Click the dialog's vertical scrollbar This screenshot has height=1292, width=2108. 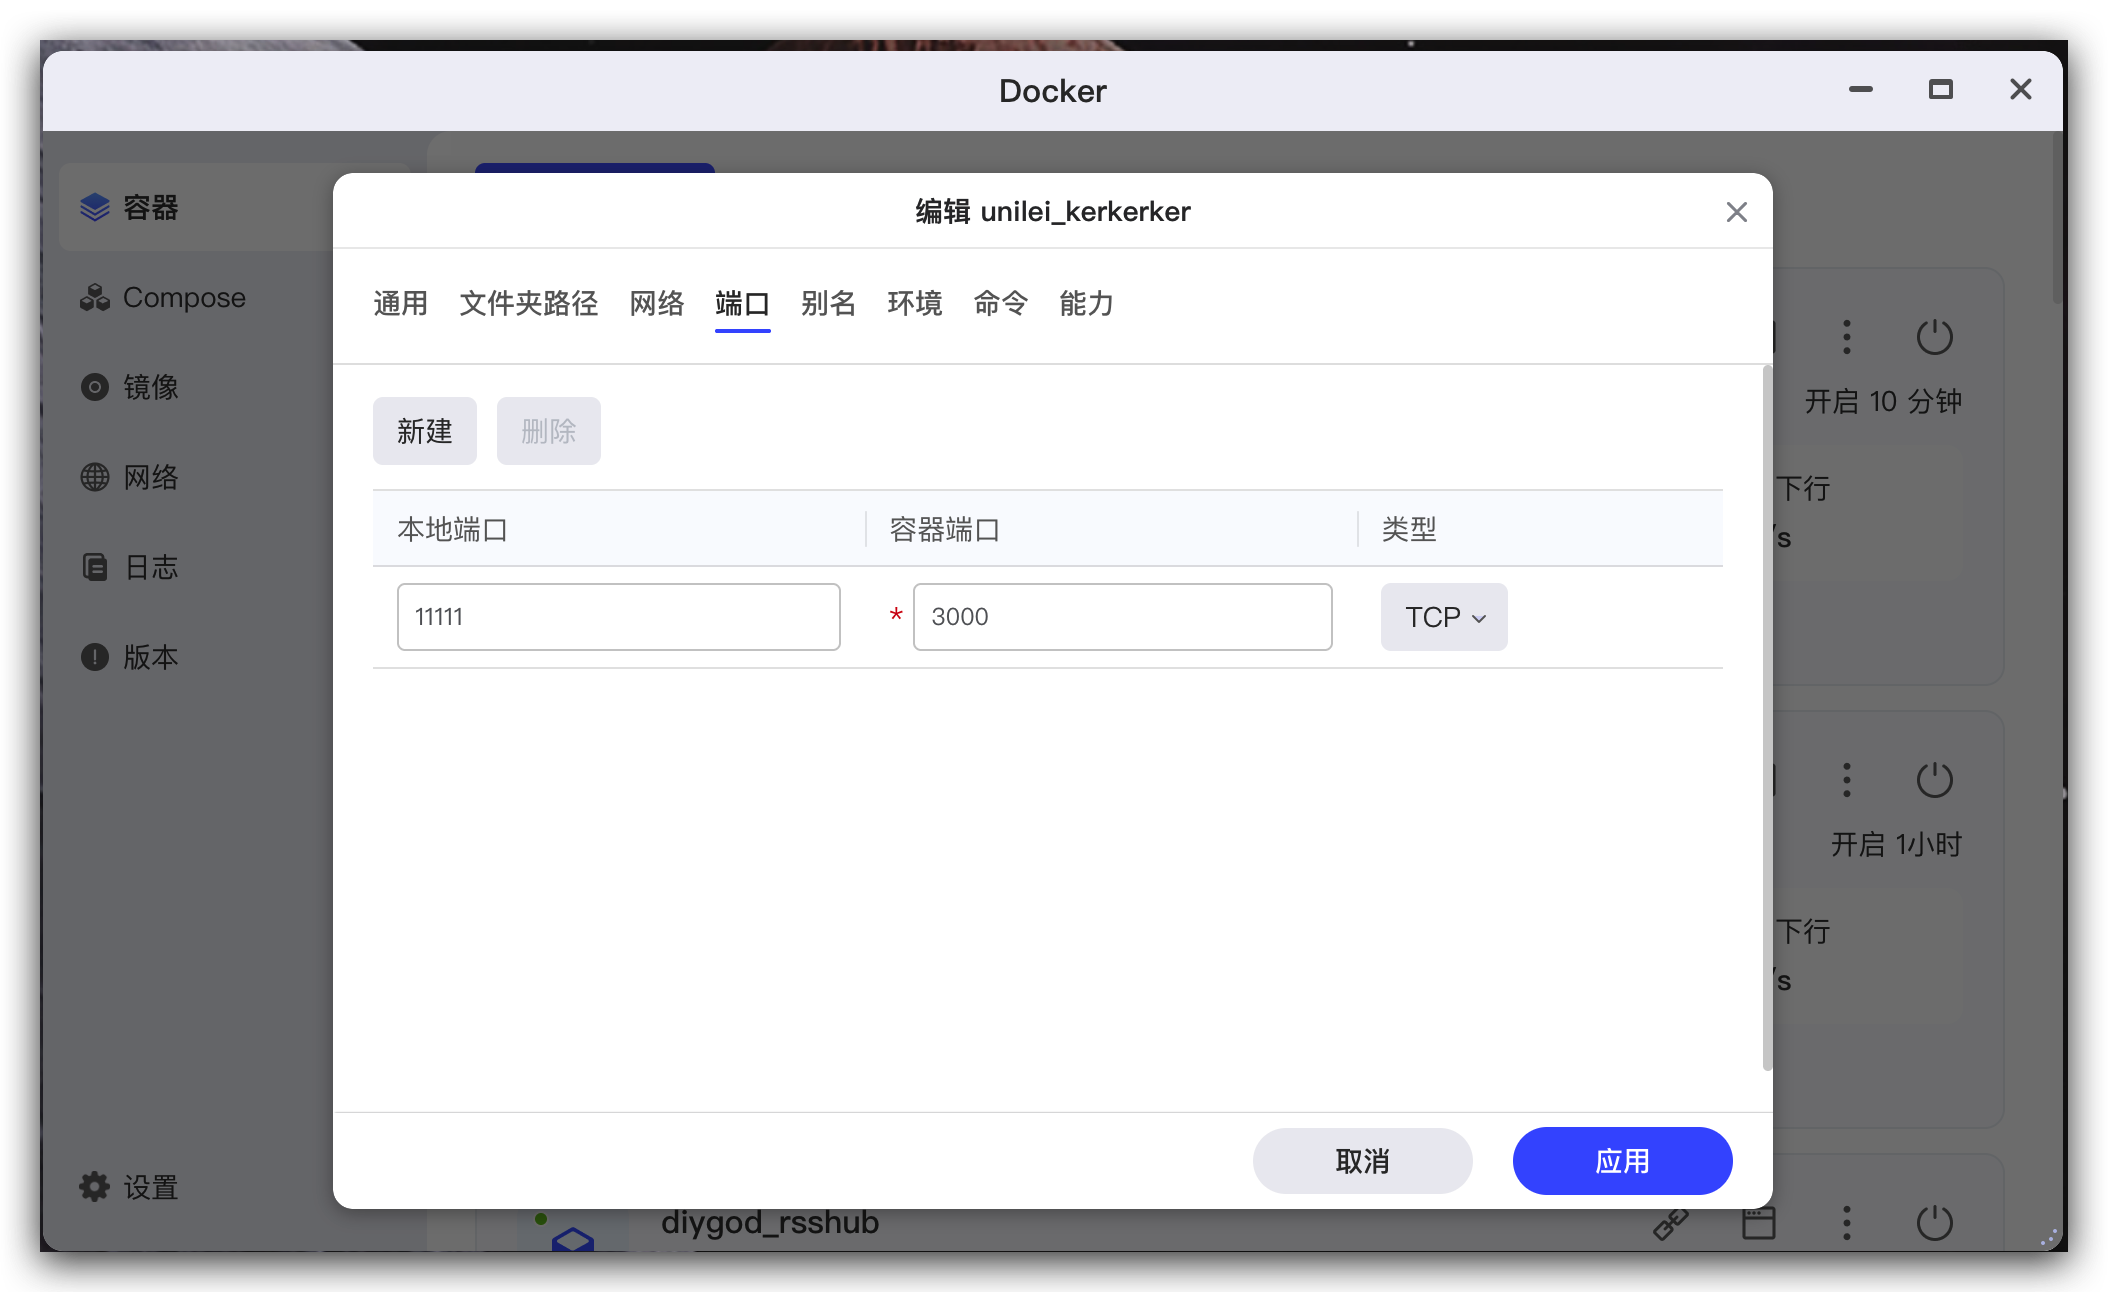pyautogui.click(x=1766, y=720)
